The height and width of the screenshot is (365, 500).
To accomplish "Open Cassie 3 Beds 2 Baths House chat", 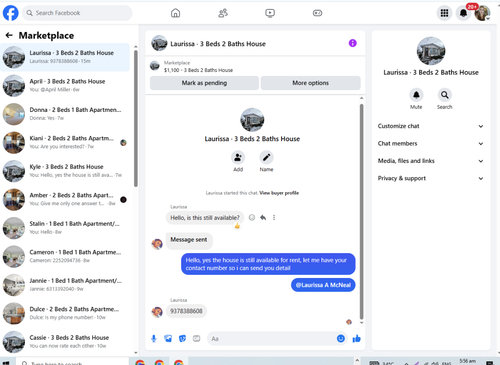I will pyautogui.click(x=65, y=342).
